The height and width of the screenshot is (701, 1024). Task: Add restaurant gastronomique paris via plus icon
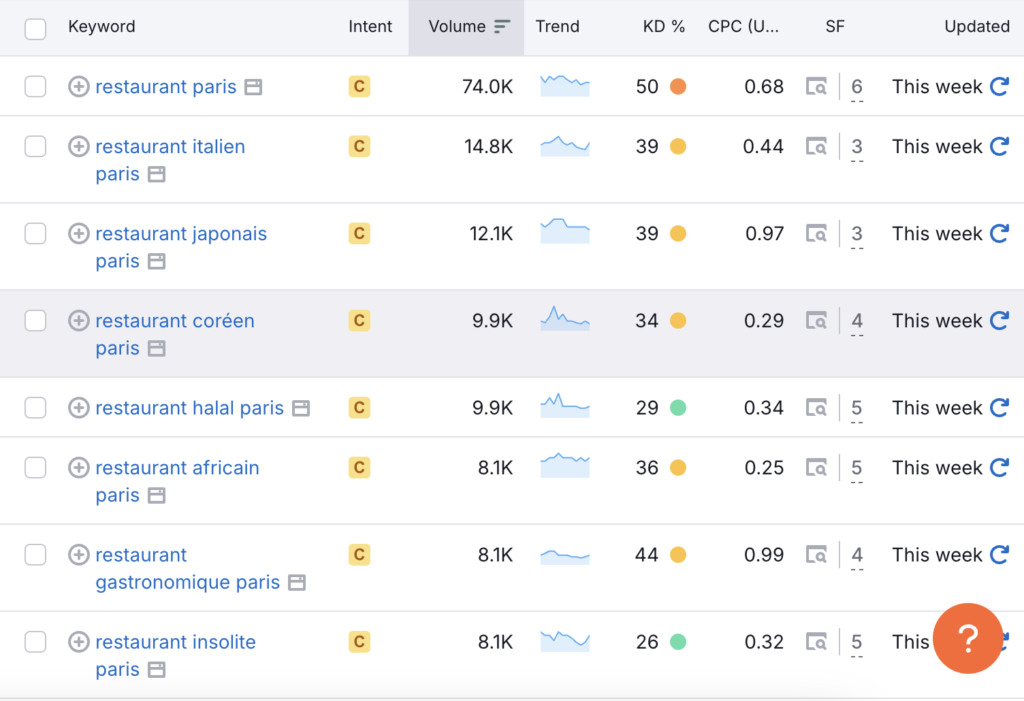pos(78,555)
